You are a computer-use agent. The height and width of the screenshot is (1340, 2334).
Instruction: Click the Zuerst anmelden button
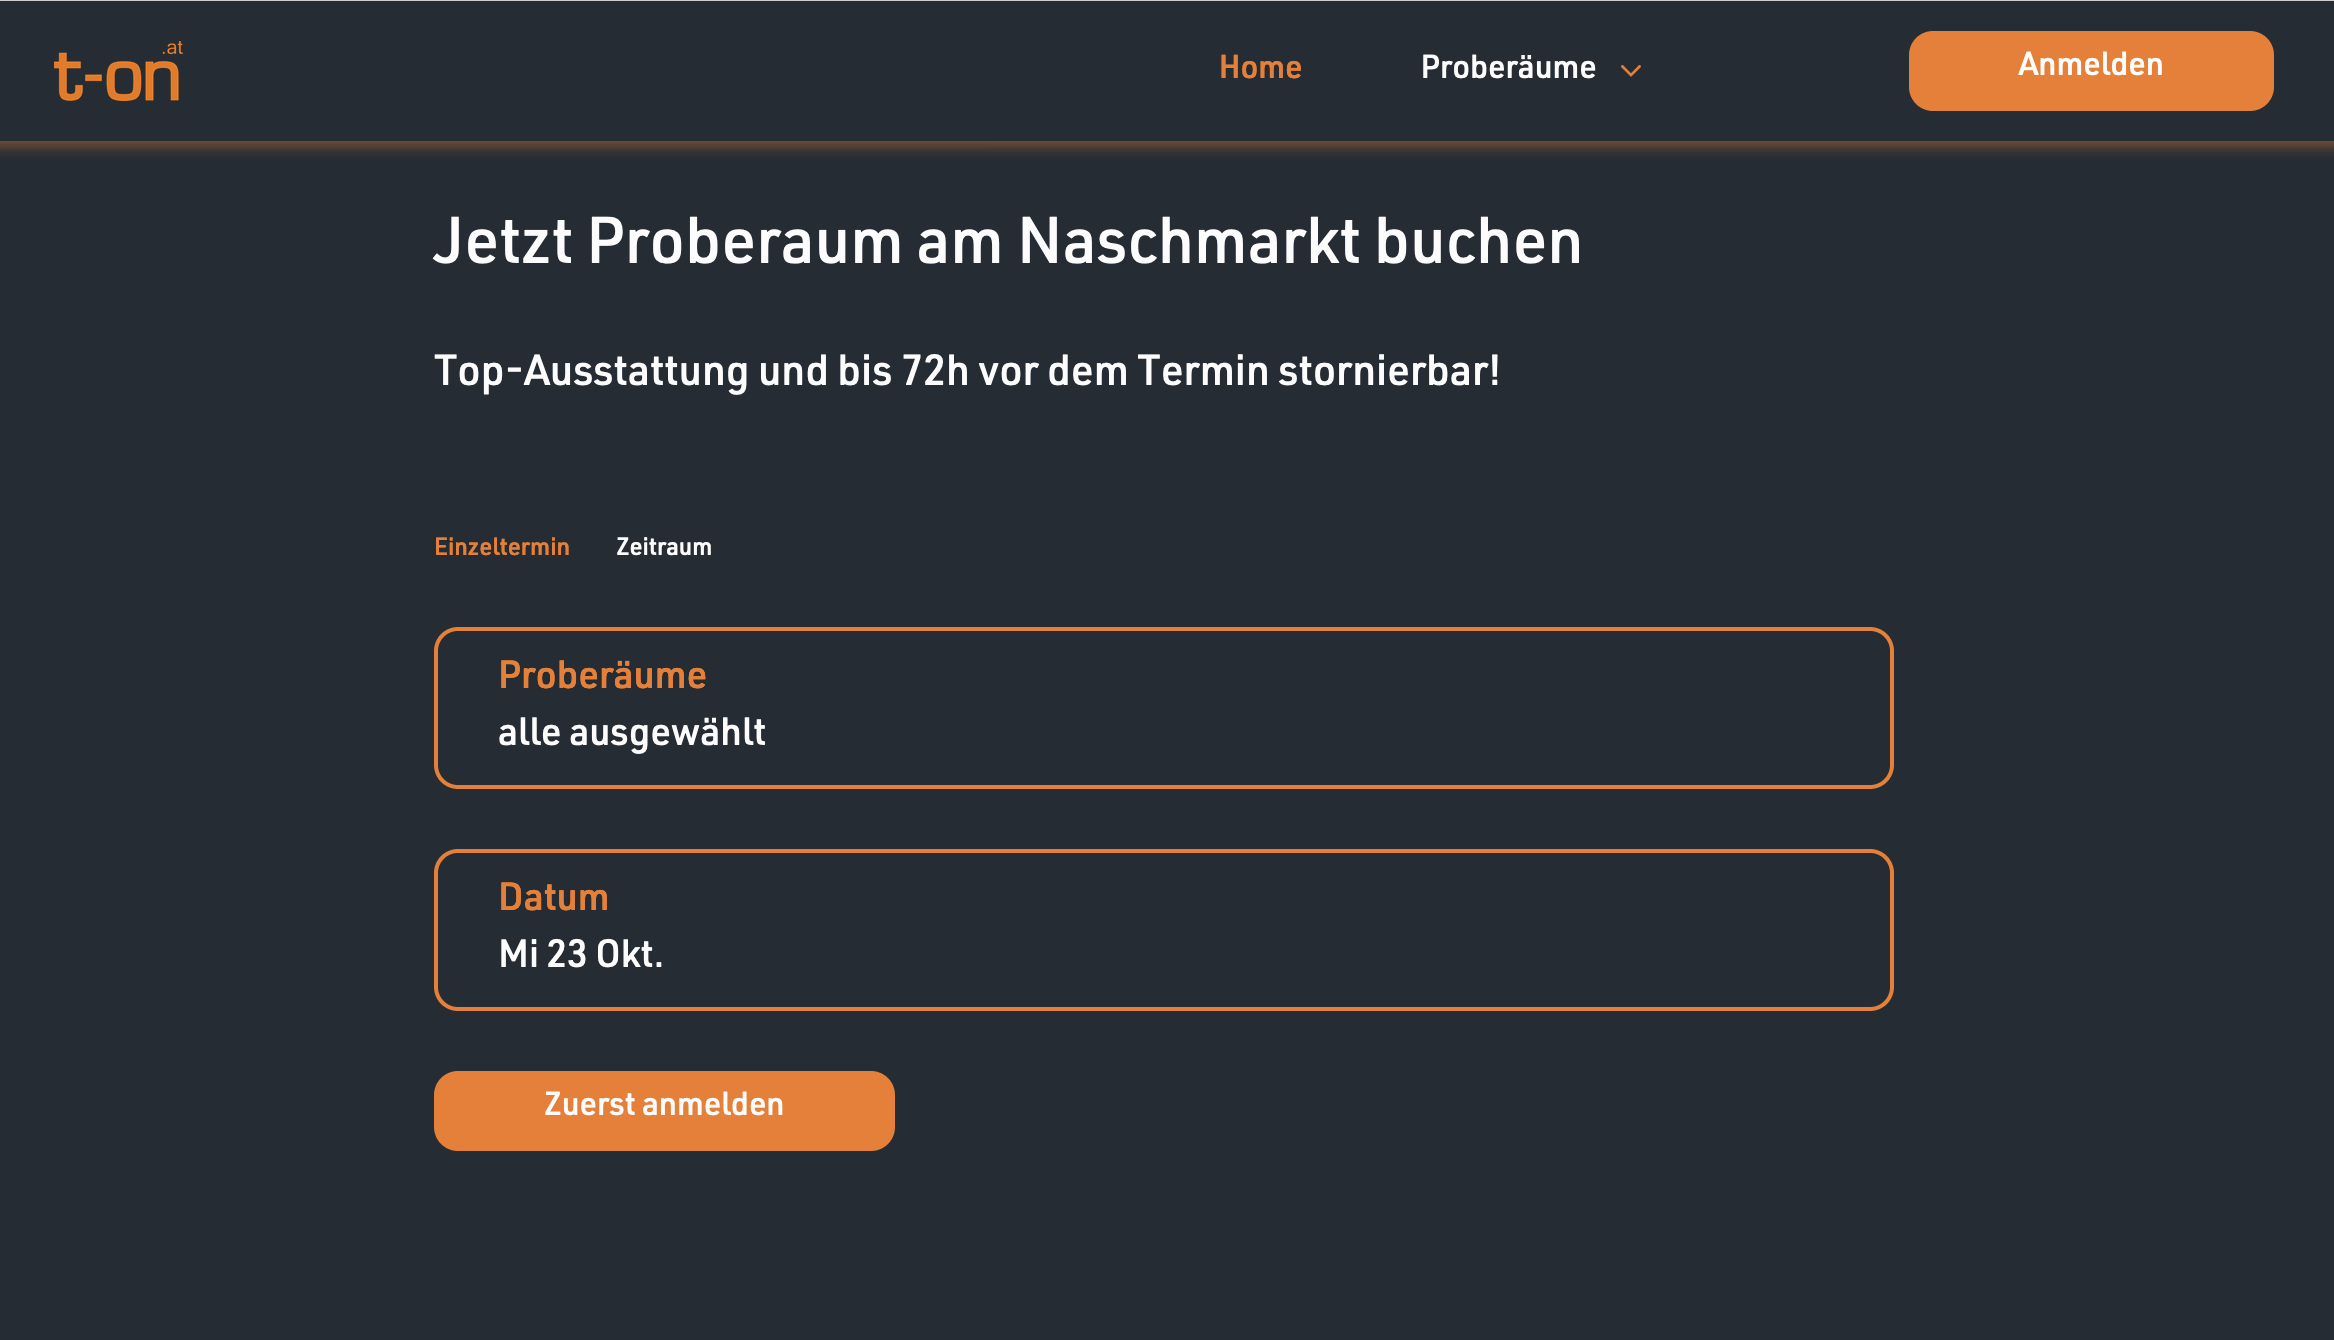[663, 1108]
